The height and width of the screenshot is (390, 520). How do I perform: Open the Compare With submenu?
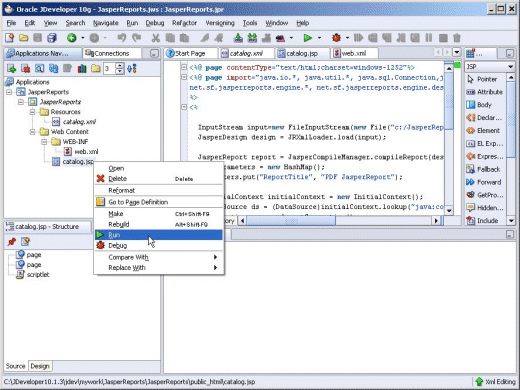click(x=159, y=257)
